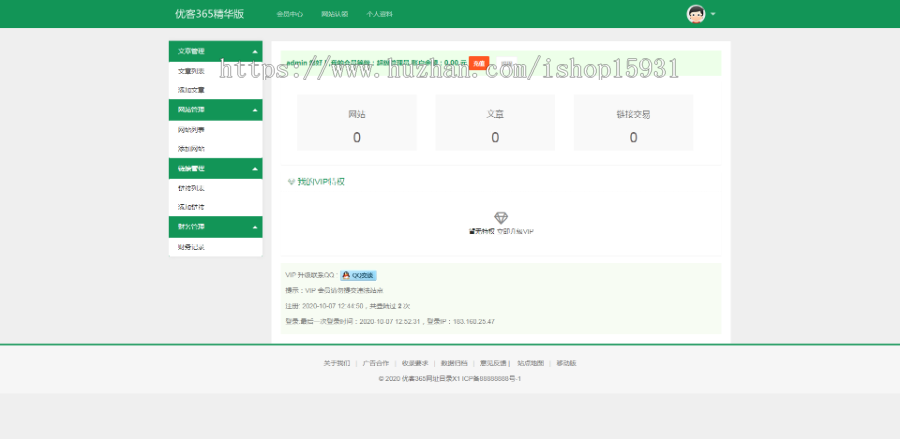The height and width of the screenshot is (439, 900).
Task: Open the 站点地图 footer link
Action: point(530,363)
